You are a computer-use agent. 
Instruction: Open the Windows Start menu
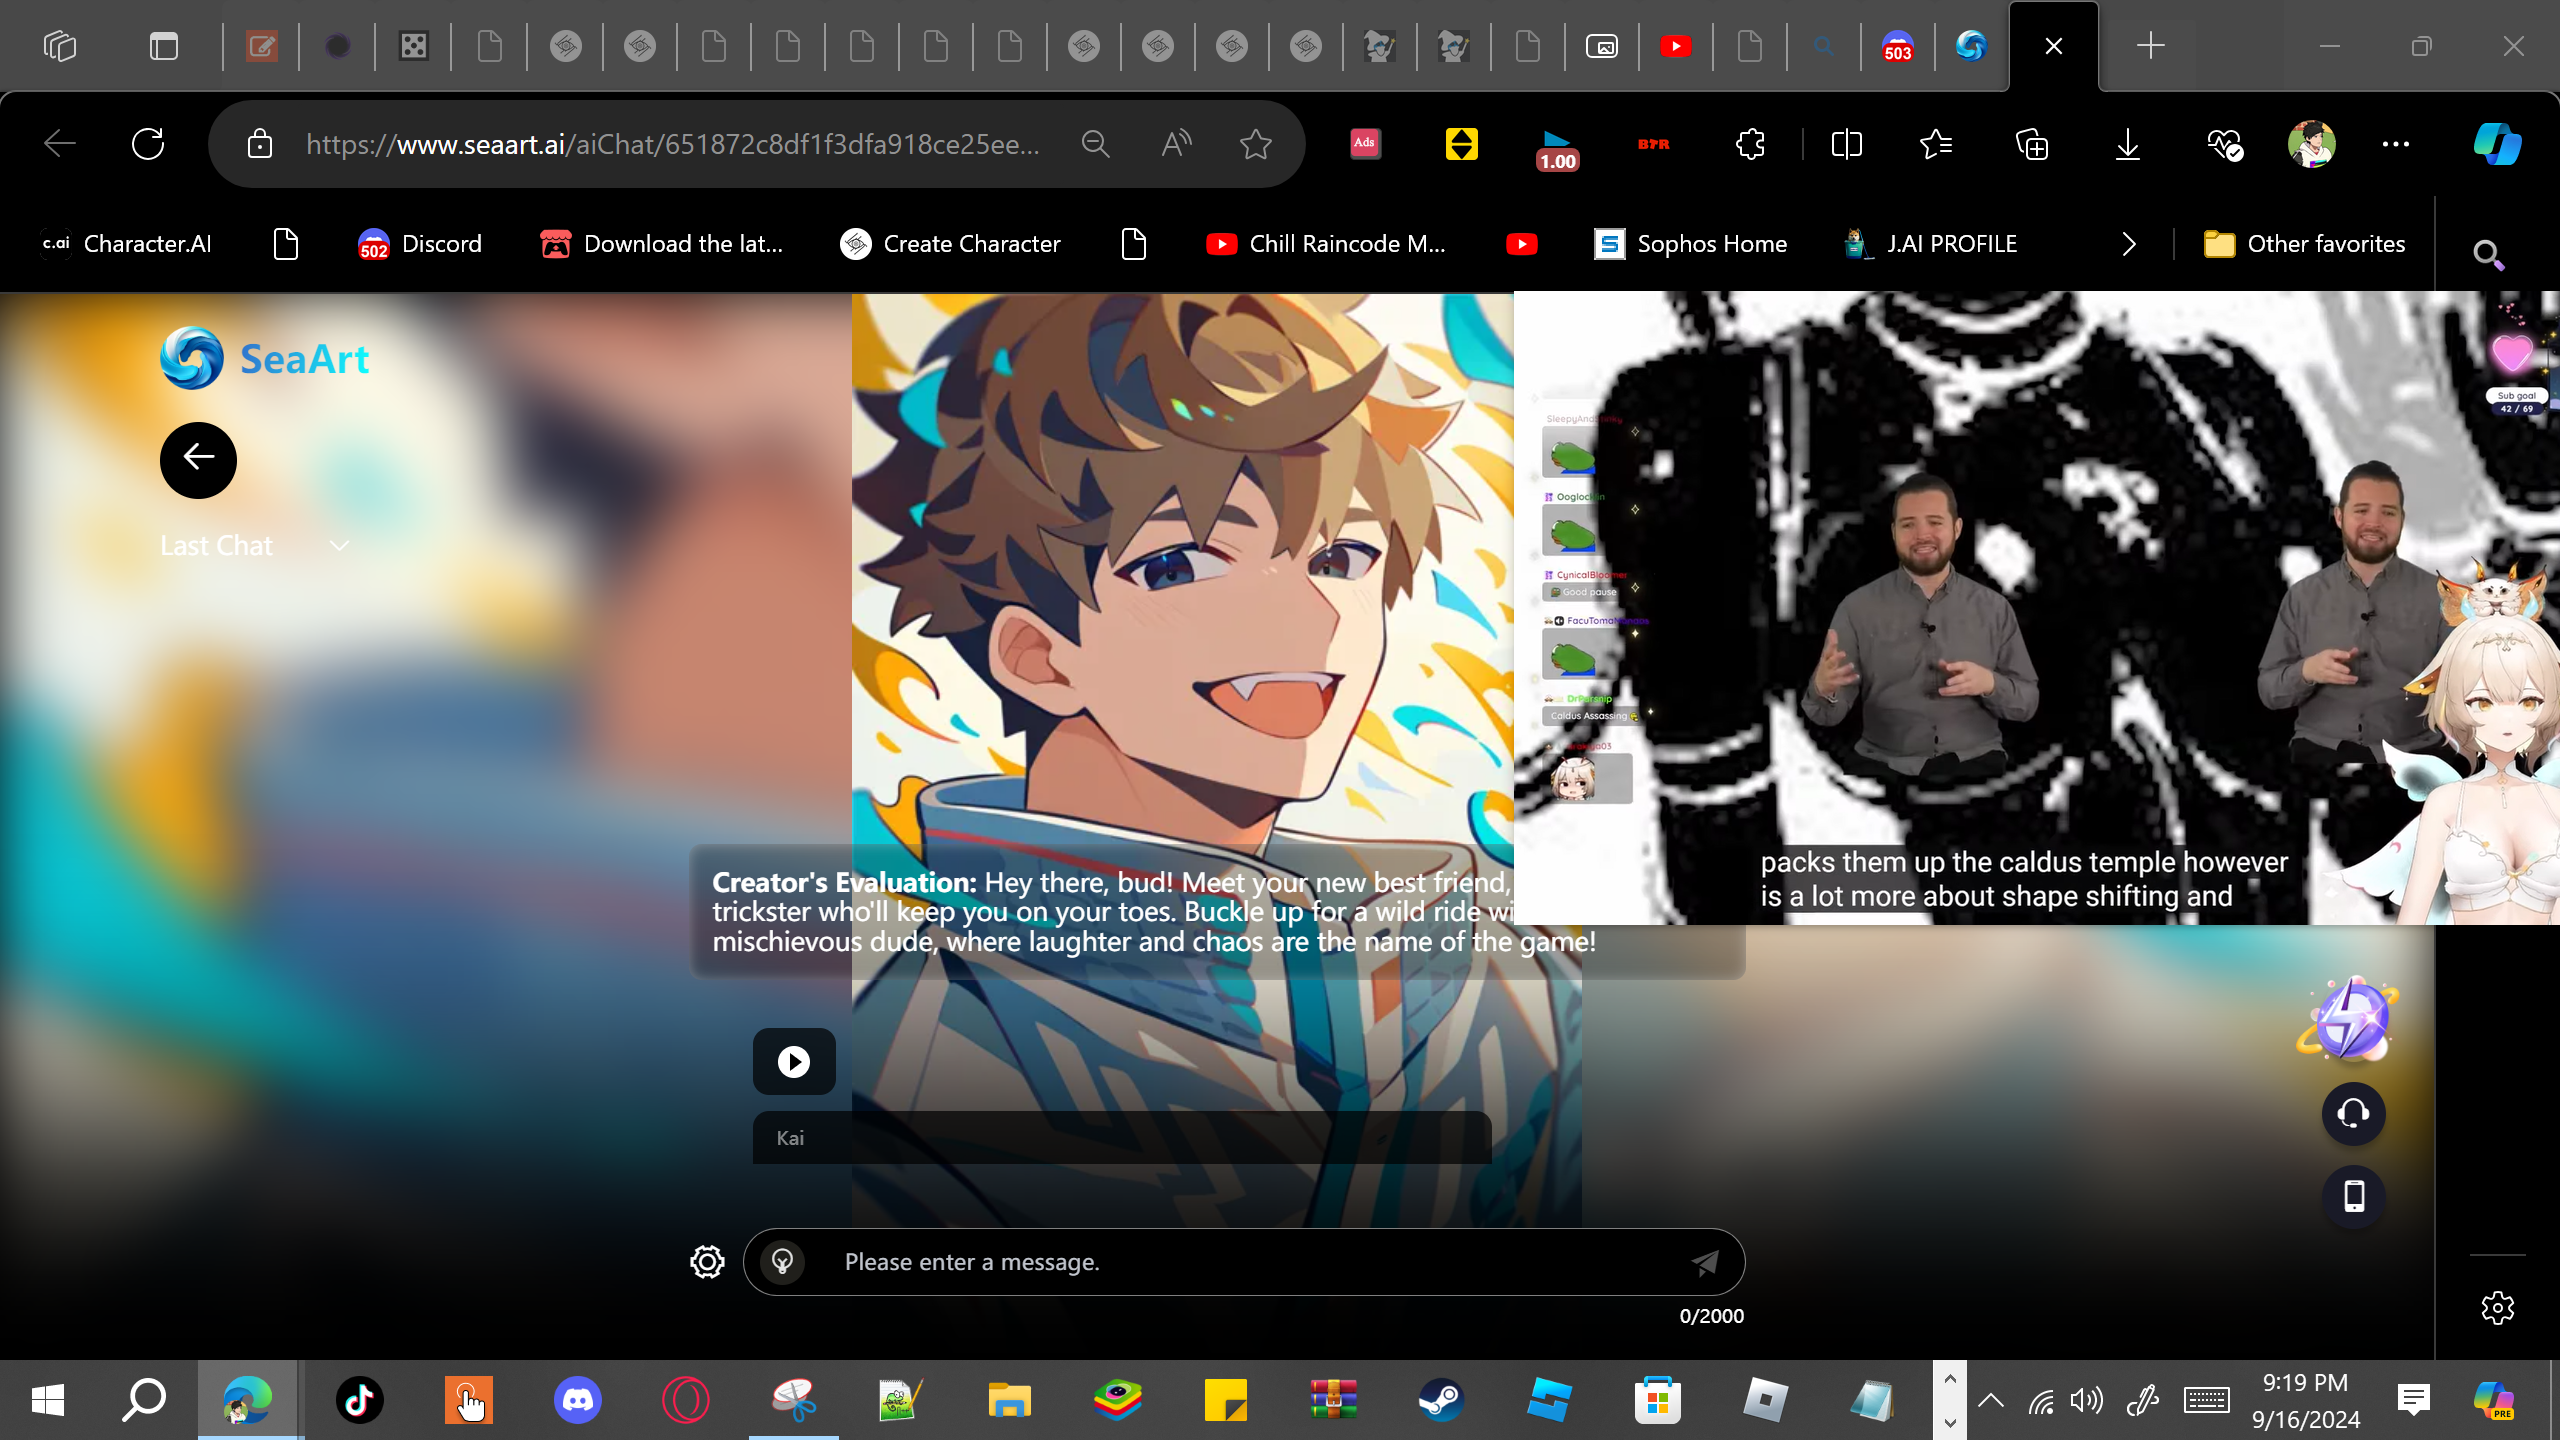pos(48,1400)
